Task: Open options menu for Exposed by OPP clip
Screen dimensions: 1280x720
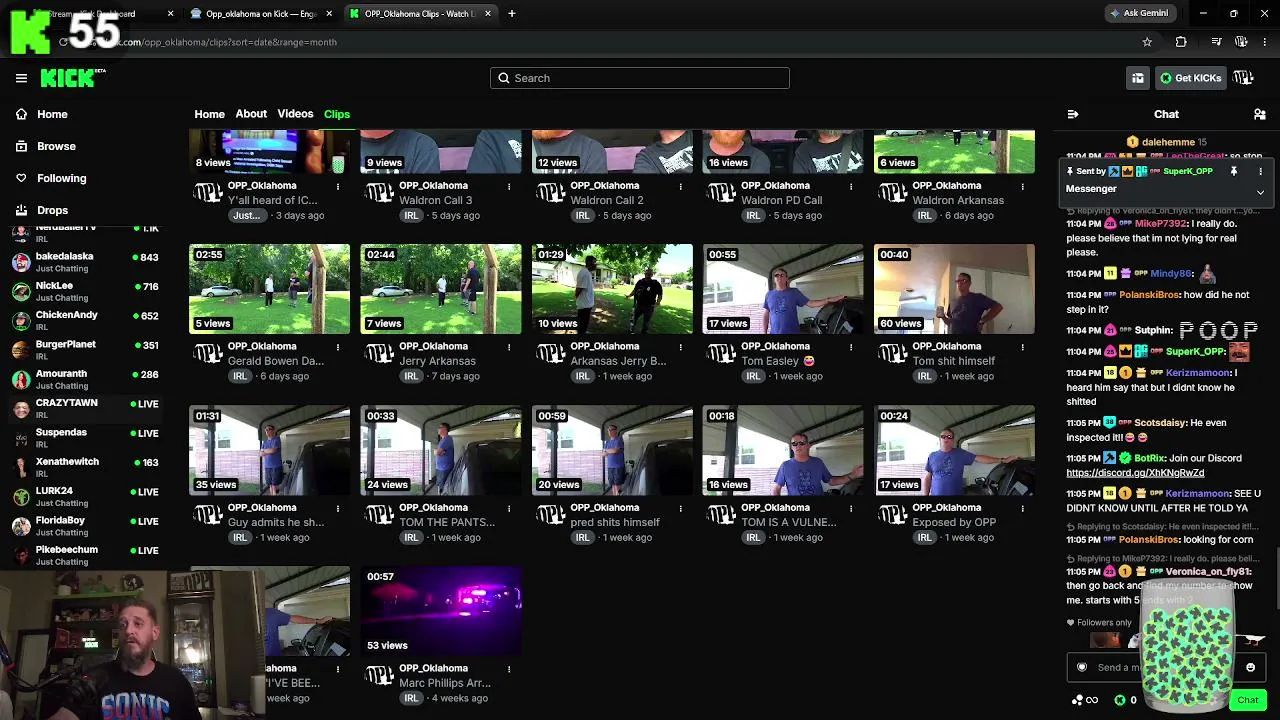Action: (x=1022, y=508)
